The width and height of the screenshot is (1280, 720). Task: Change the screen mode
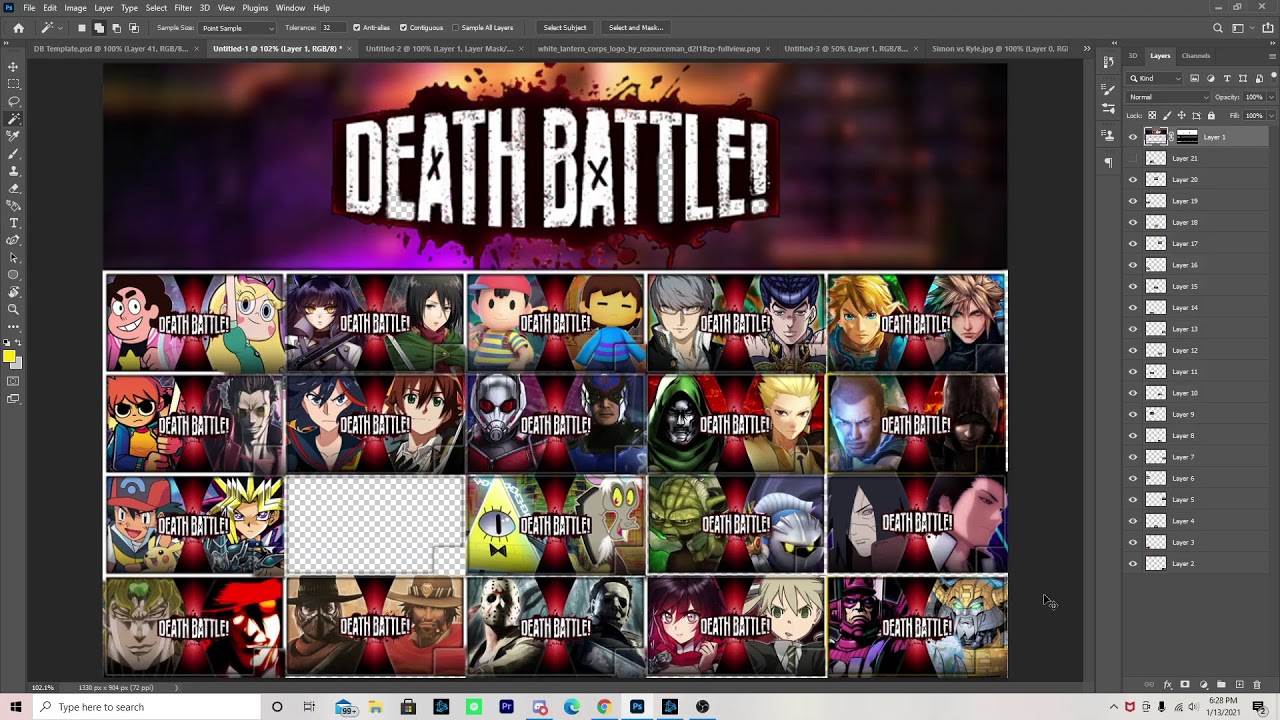(13, 399)
